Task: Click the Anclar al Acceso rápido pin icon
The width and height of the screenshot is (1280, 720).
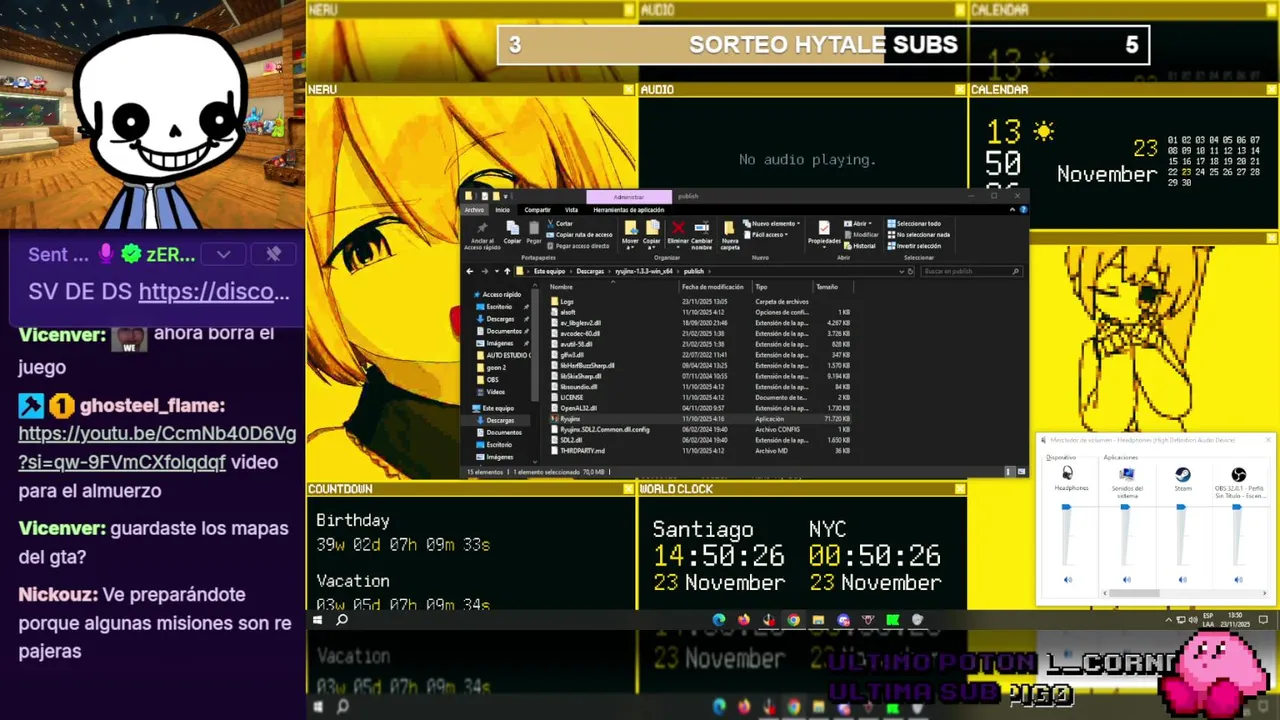Action: pos(482,227)
